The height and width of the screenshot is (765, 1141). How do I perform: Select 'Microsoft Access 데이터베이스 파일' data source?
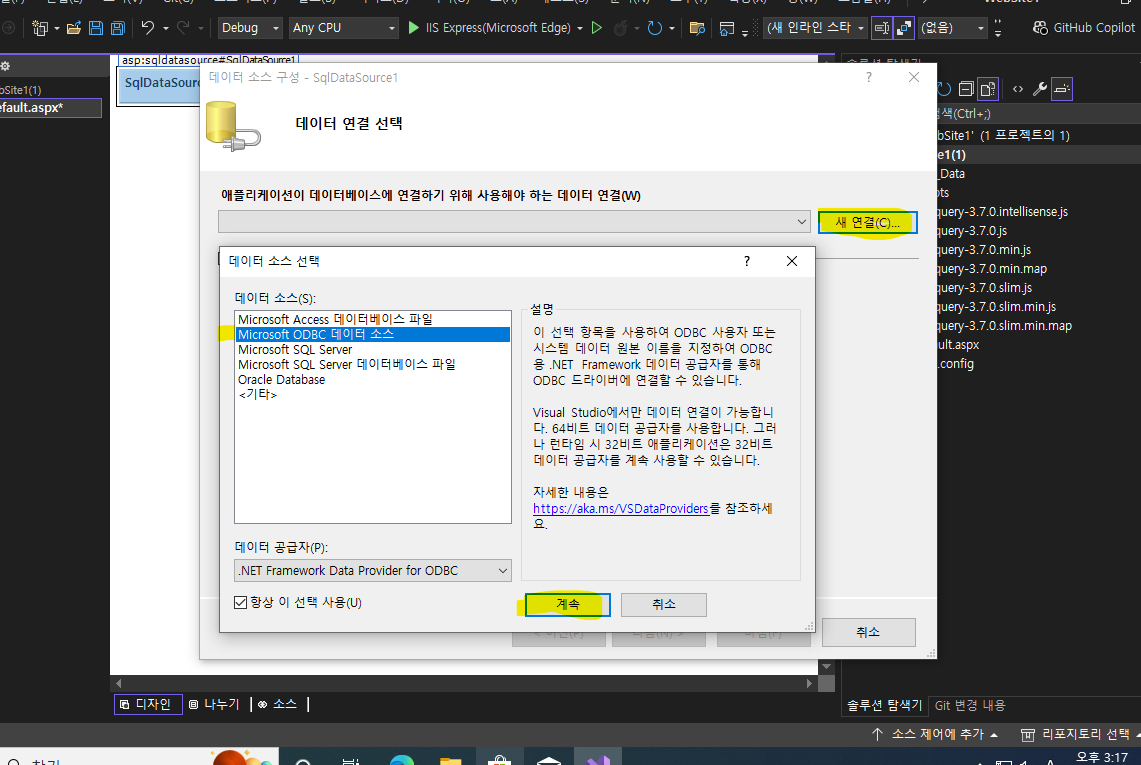tap(372, 319)
